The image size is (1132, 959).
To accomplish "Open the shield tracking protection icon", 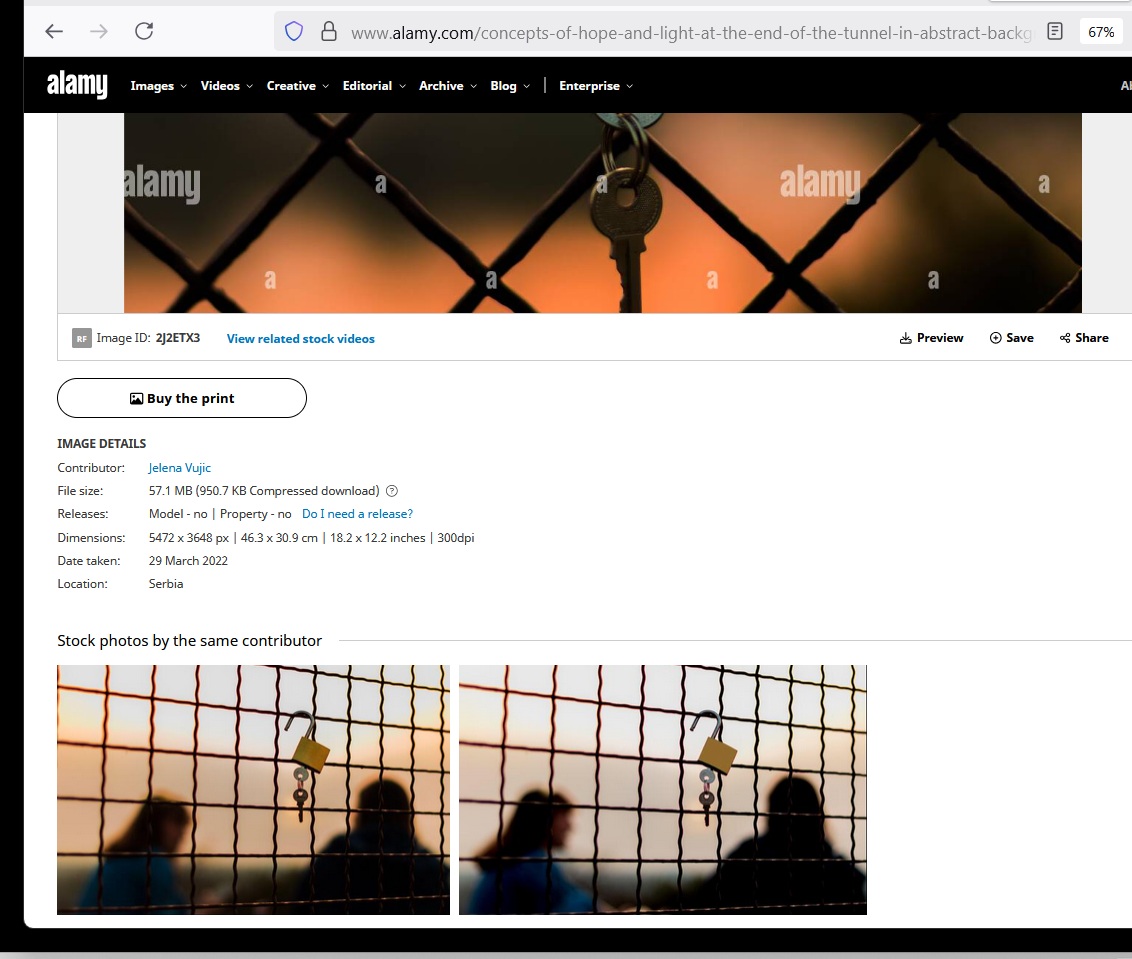I will 294,32.
